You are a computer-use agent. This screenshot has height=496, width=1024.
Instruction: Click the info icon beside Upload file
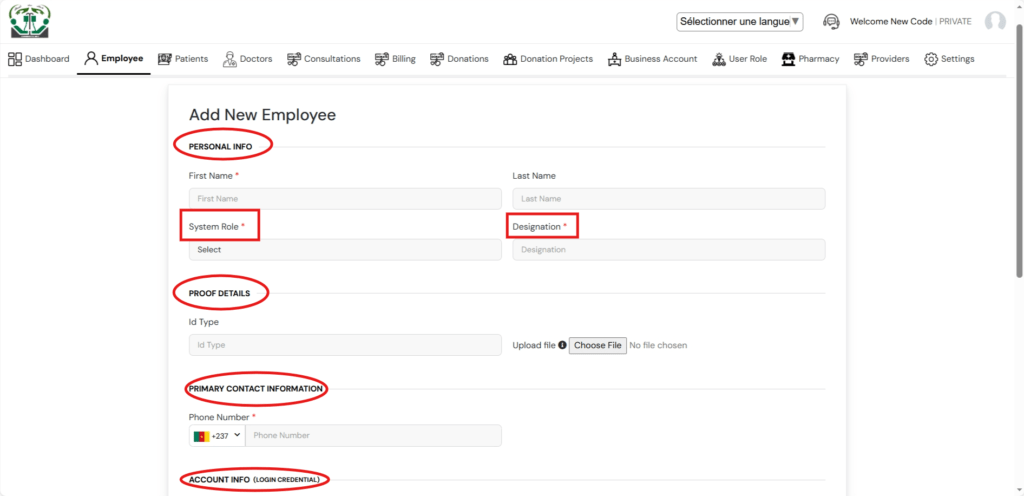click(562, 345)
